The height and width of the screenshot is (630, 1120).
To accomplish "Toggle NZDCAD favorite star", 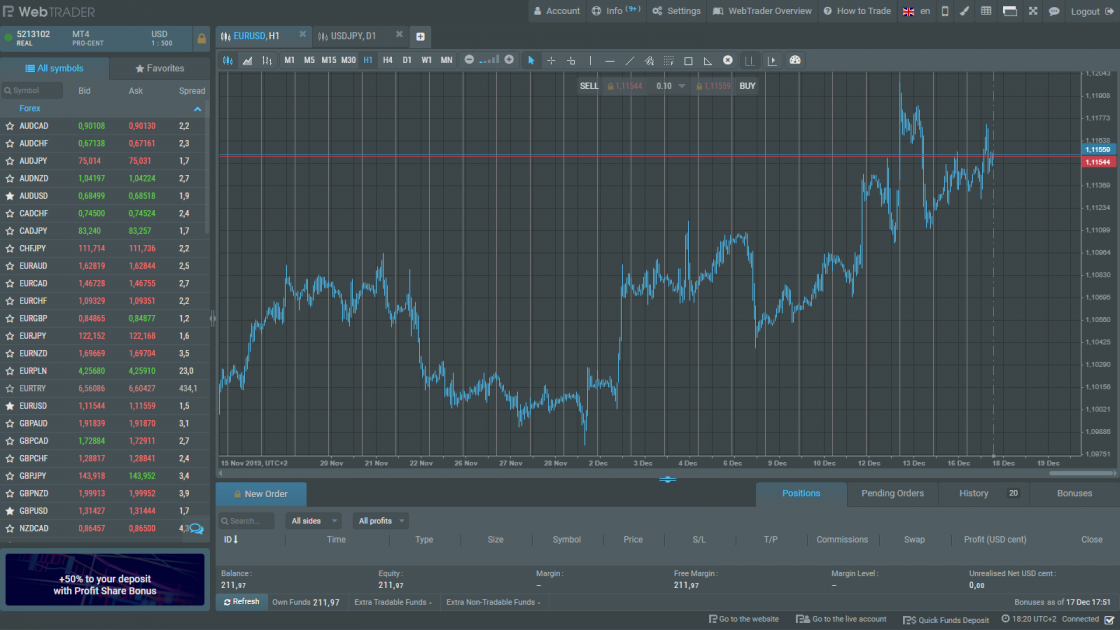I will click(x=9, y=529).
